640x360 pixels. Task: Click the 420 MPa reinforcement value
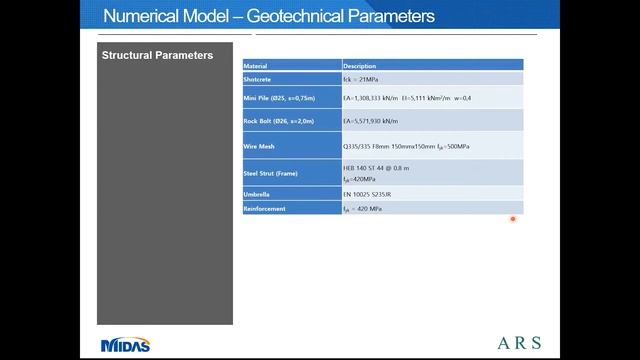point(433,208)
